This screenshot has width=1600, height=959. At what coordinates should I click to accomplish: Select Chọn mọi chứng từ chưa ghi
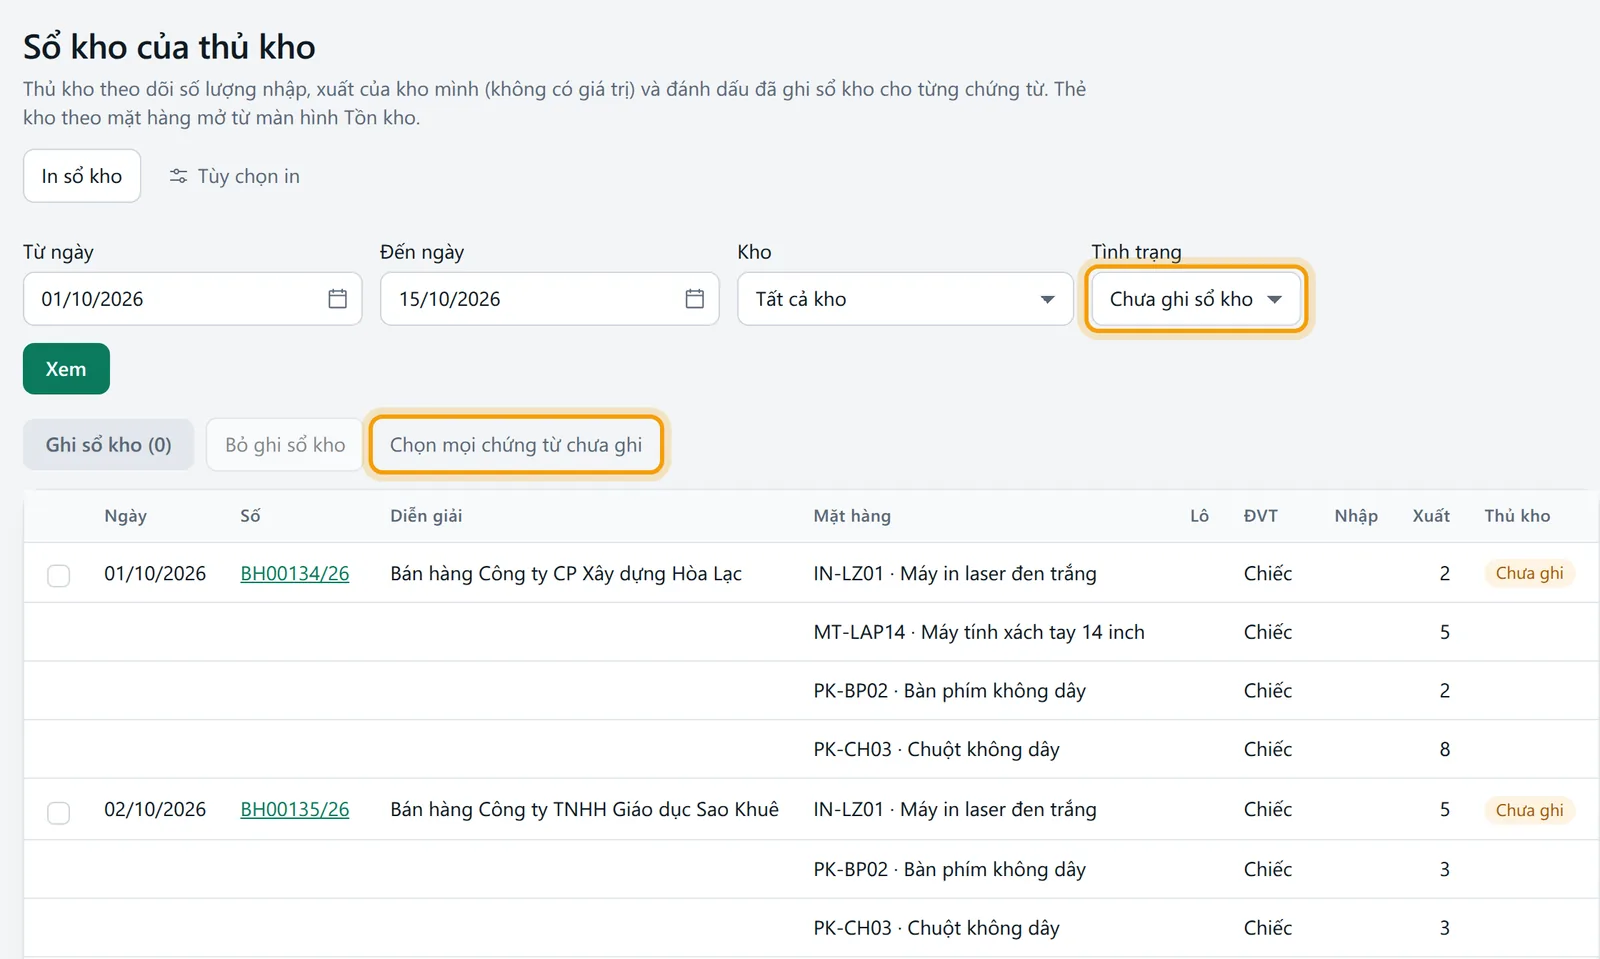coord(516,445)
